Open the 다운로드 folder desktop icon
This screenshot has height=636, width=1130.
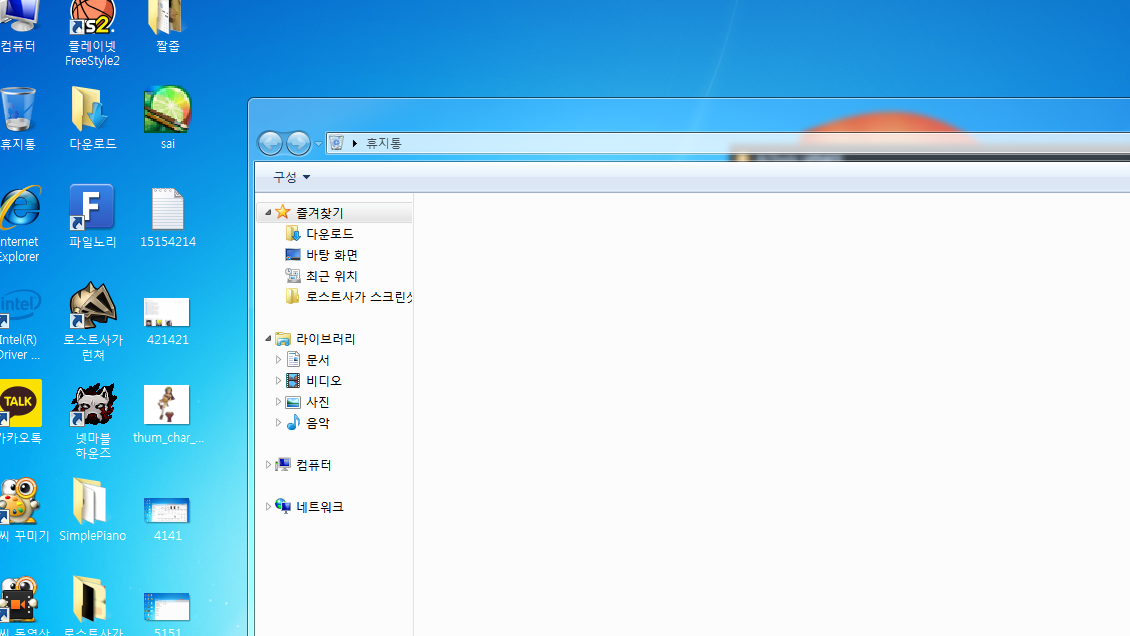click(92, 119)
